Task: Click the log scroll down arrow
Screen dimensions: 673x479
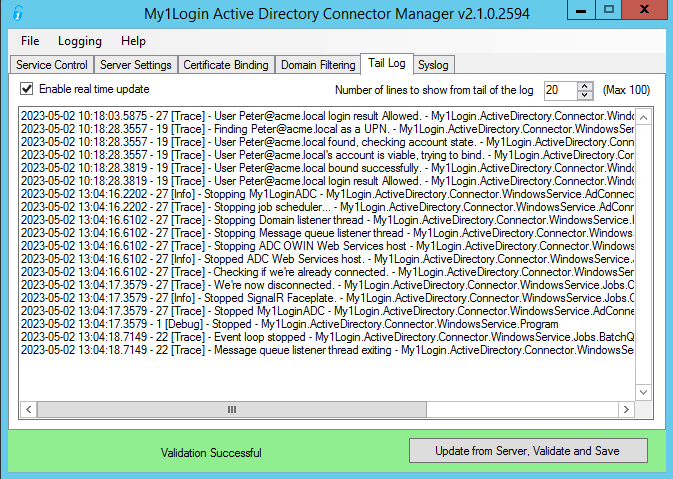Action: [643, 392]
